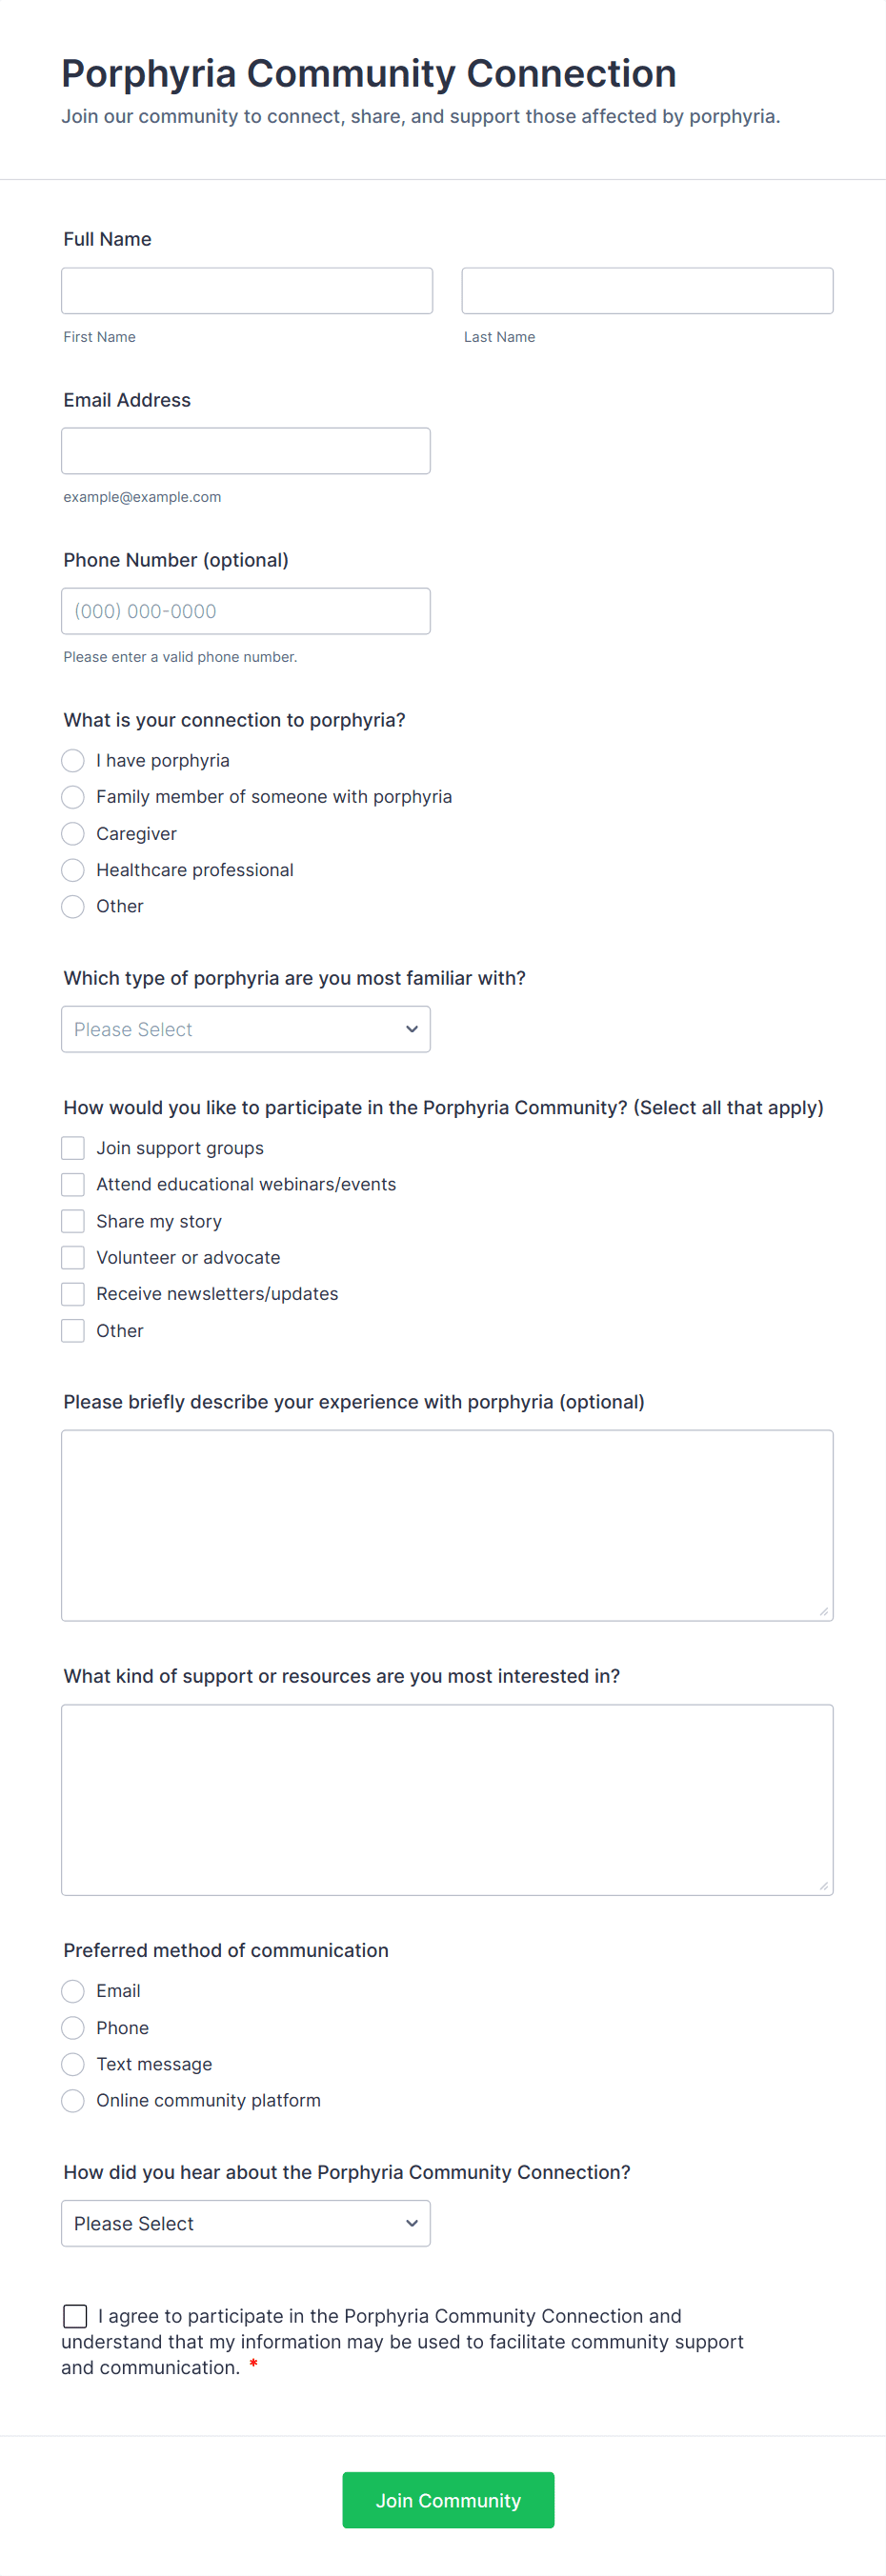Click the Phone Number input field

point(245,611)
